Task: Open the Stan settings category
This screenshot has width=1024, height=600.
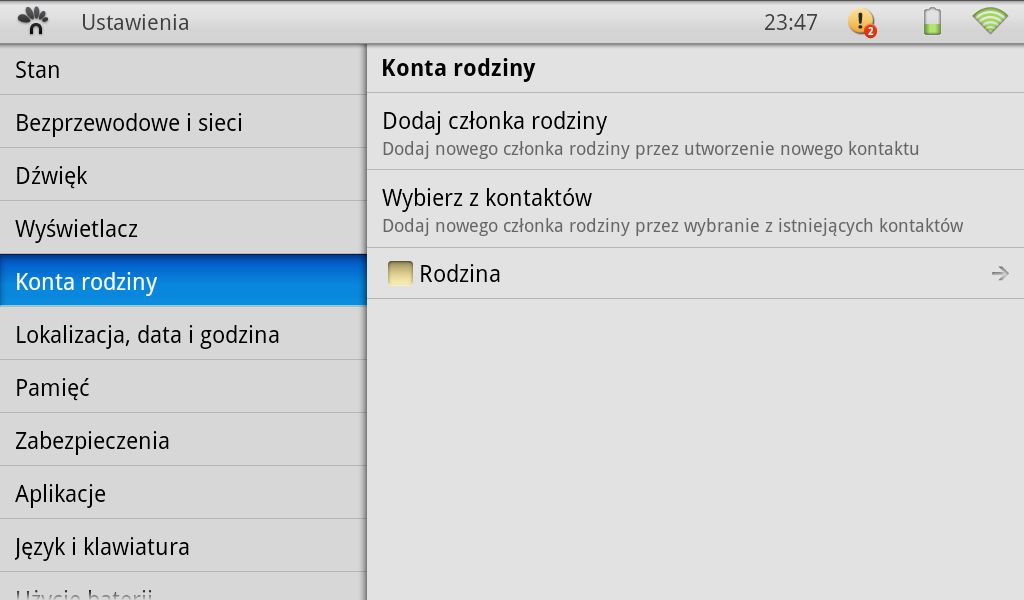Action: (183, 70)
